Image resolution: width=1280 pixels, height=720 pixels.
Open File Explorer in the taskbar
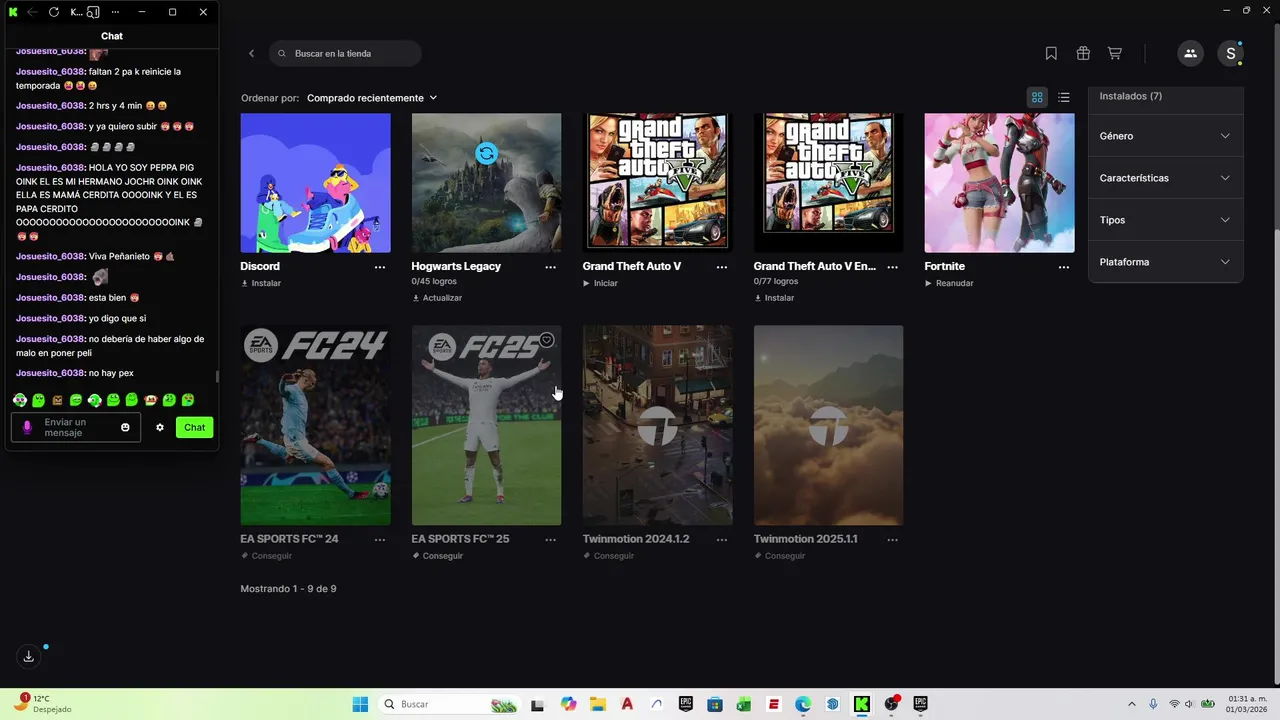(x=598, y=704)
